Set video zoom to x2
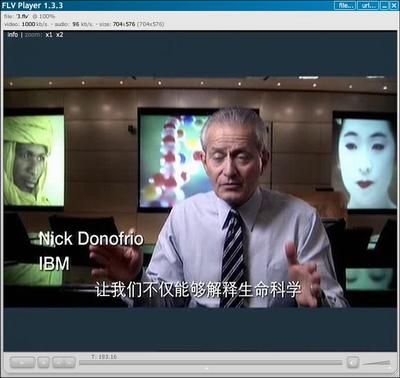Viewport: 400px width, 378px height. 59,34
